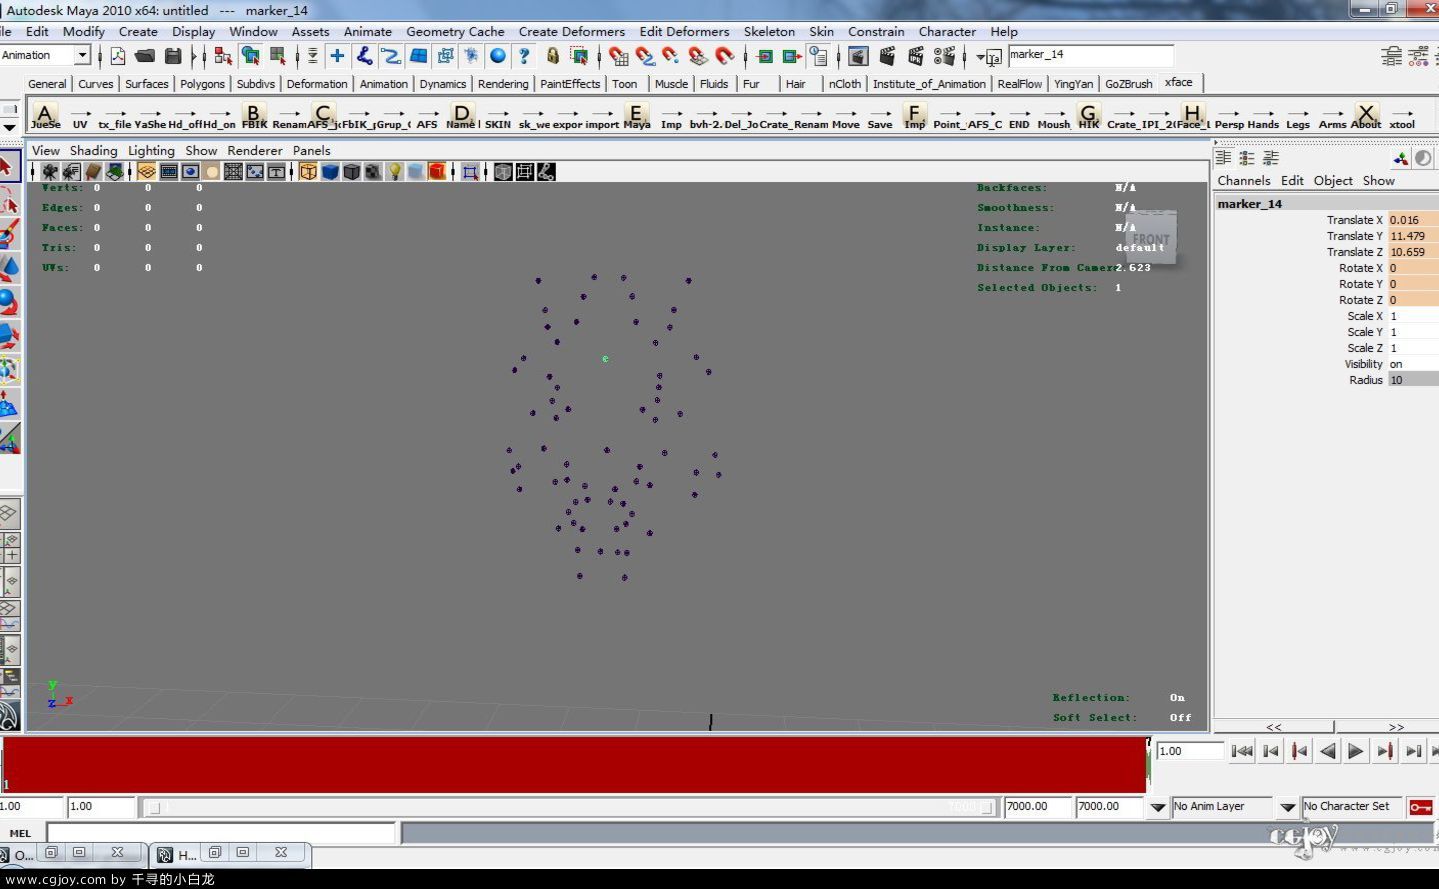The height and width of the screenshot is (889, 1439).
Task: Select the Move tool cone icon
Action: coord(9,267)
